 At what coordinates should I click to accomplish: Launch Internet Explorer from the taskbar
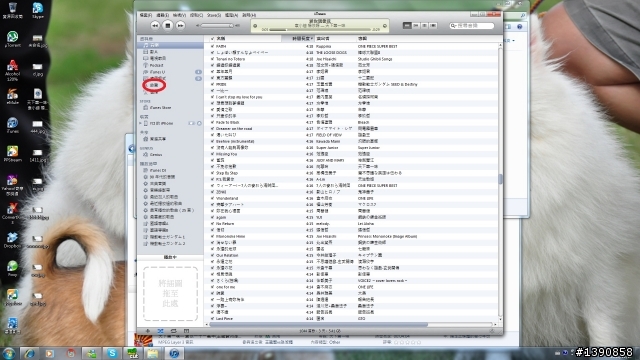click(x=29, y=353)
